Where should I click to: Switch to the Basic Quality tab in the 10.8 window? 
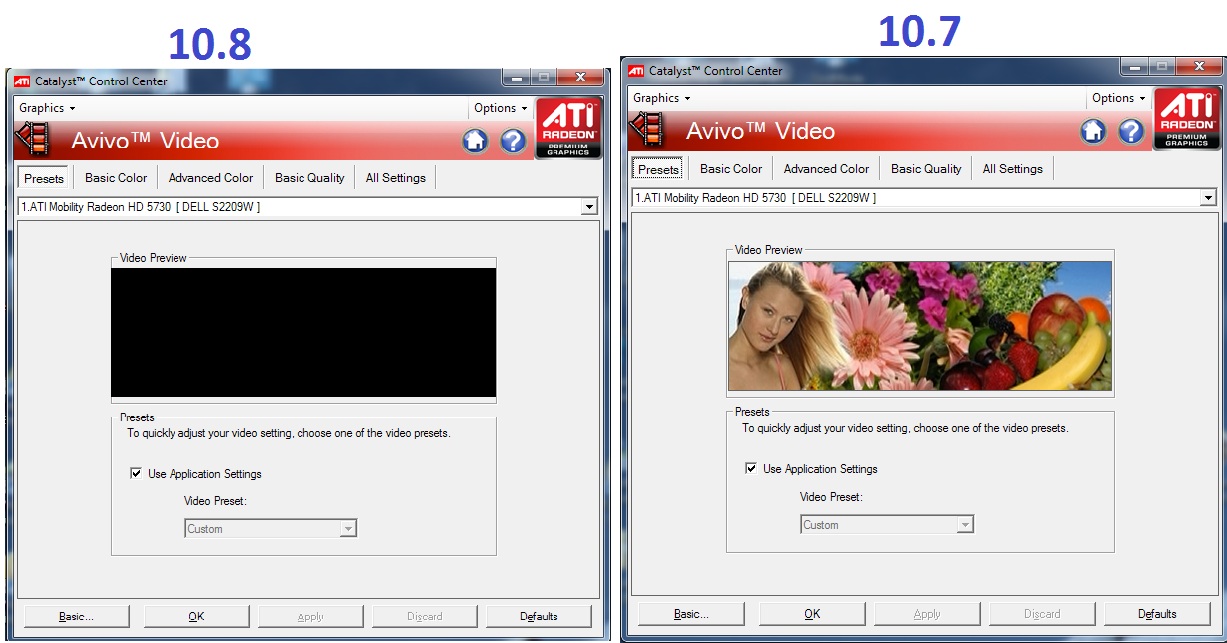pos(310,178)
